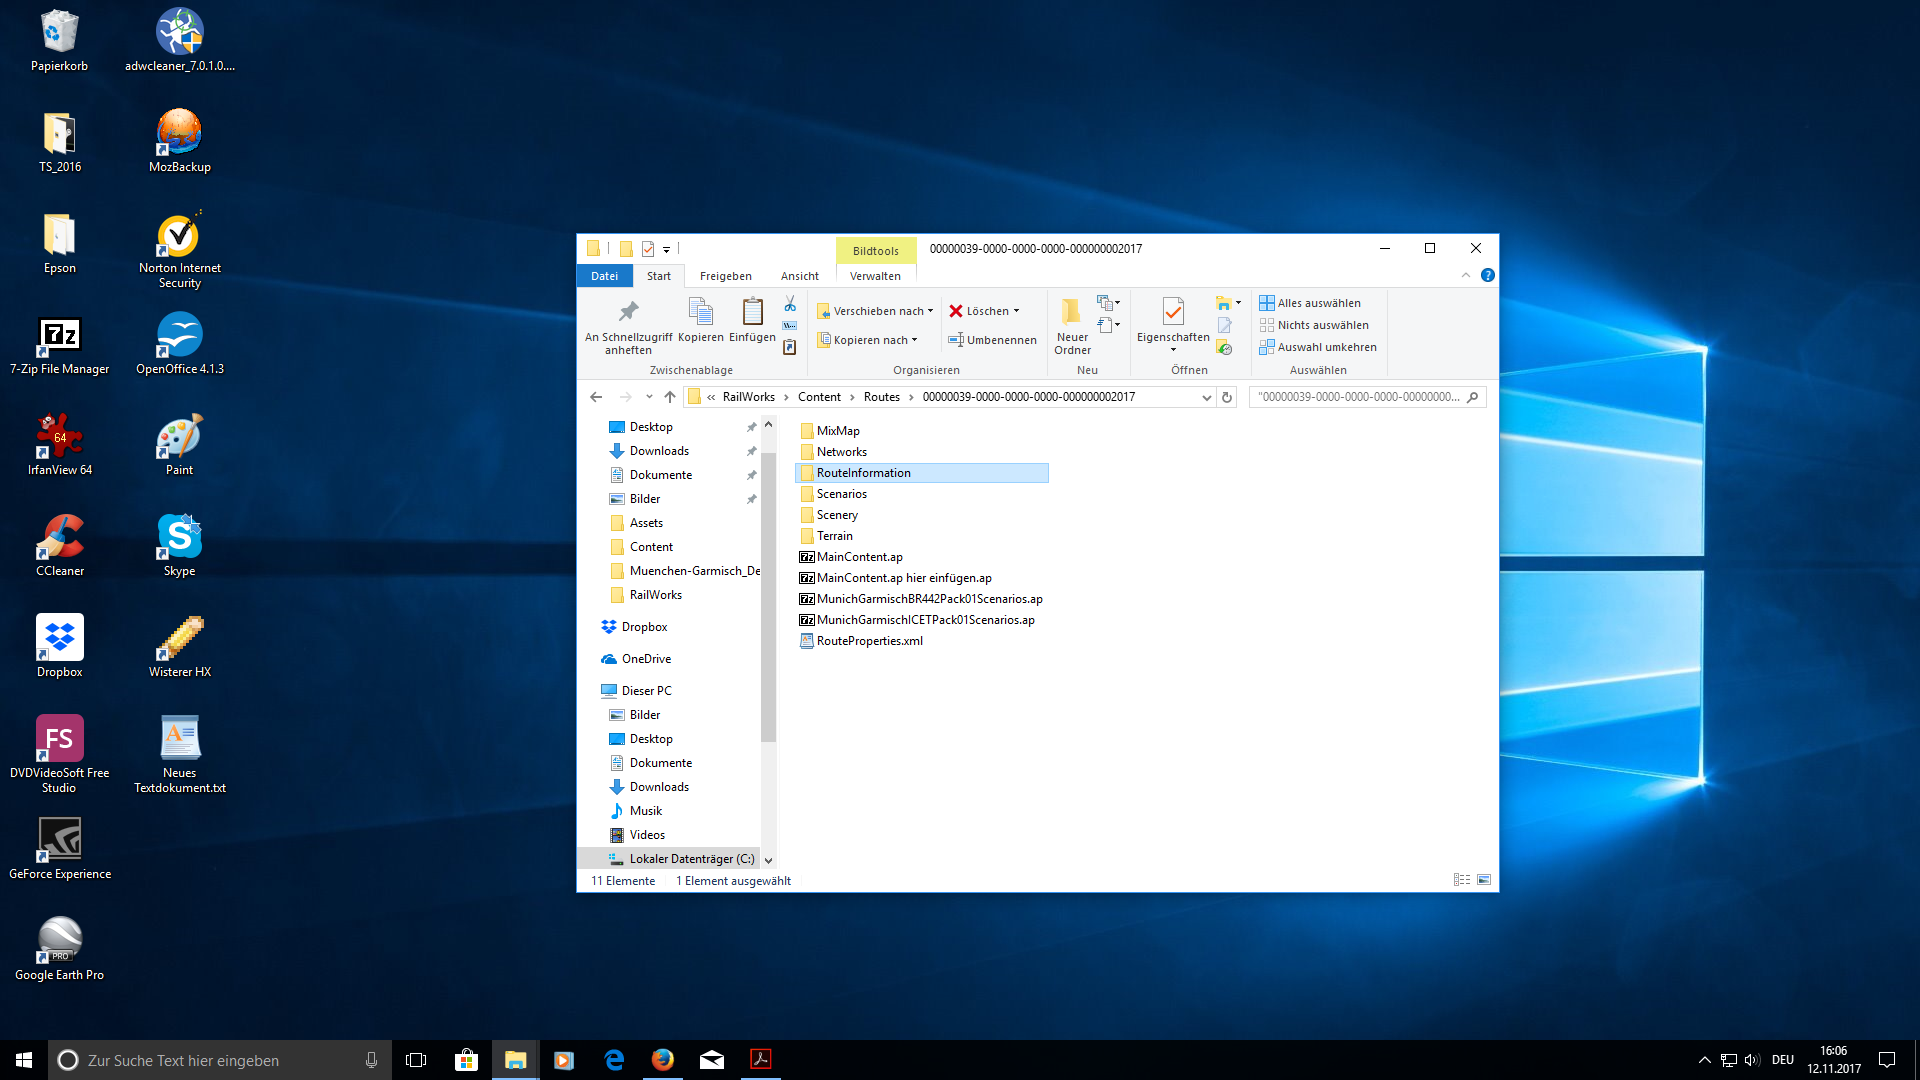The width and height of the screenshot is (1920, 1080).
Task: Open the Ansicht ribbon tab
Action: point(799,276)
